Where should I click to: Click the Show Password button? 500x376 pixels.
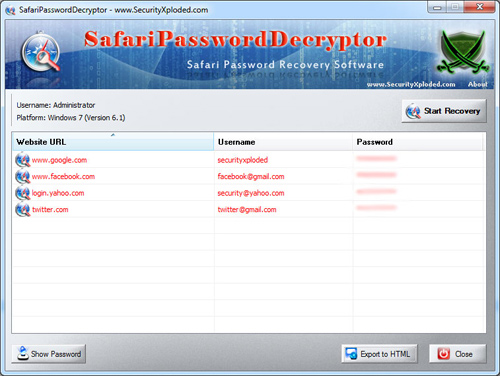[x=49, y=354]
